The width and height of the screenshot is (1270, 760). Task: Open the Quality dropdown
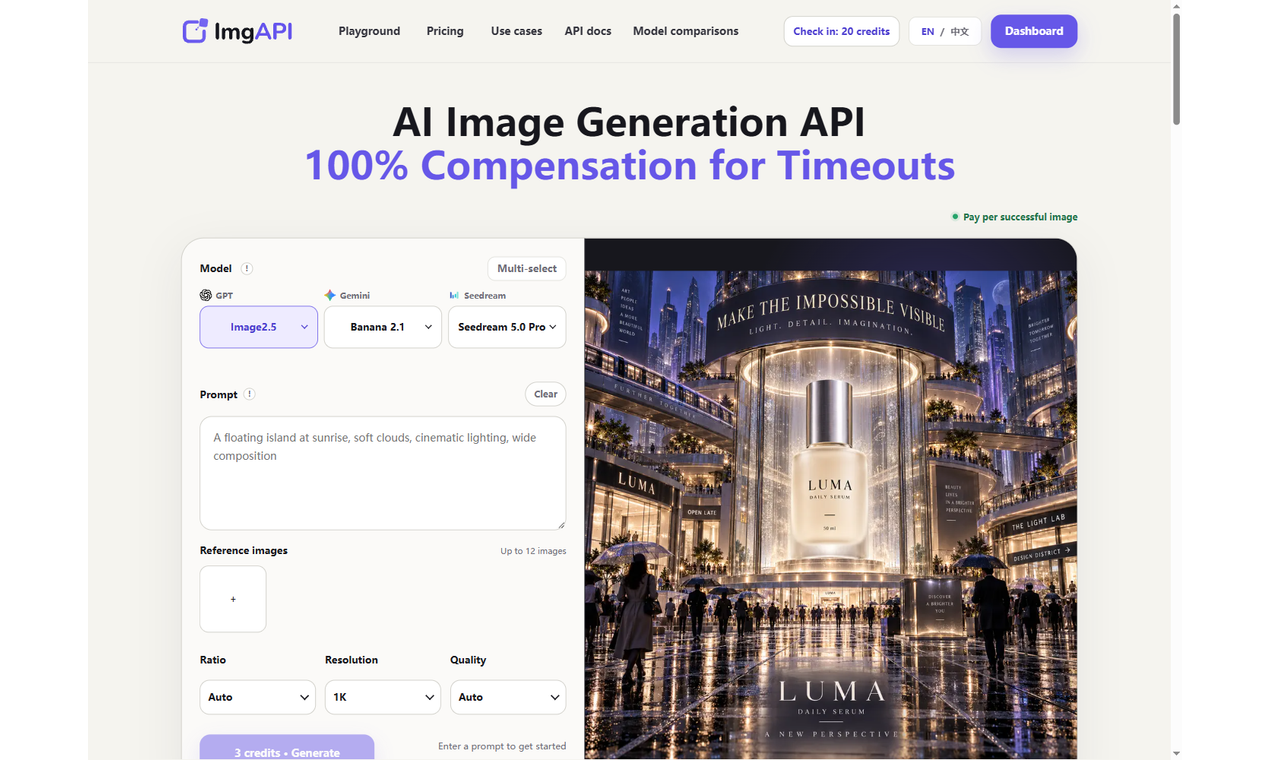(x=508, y=697)
